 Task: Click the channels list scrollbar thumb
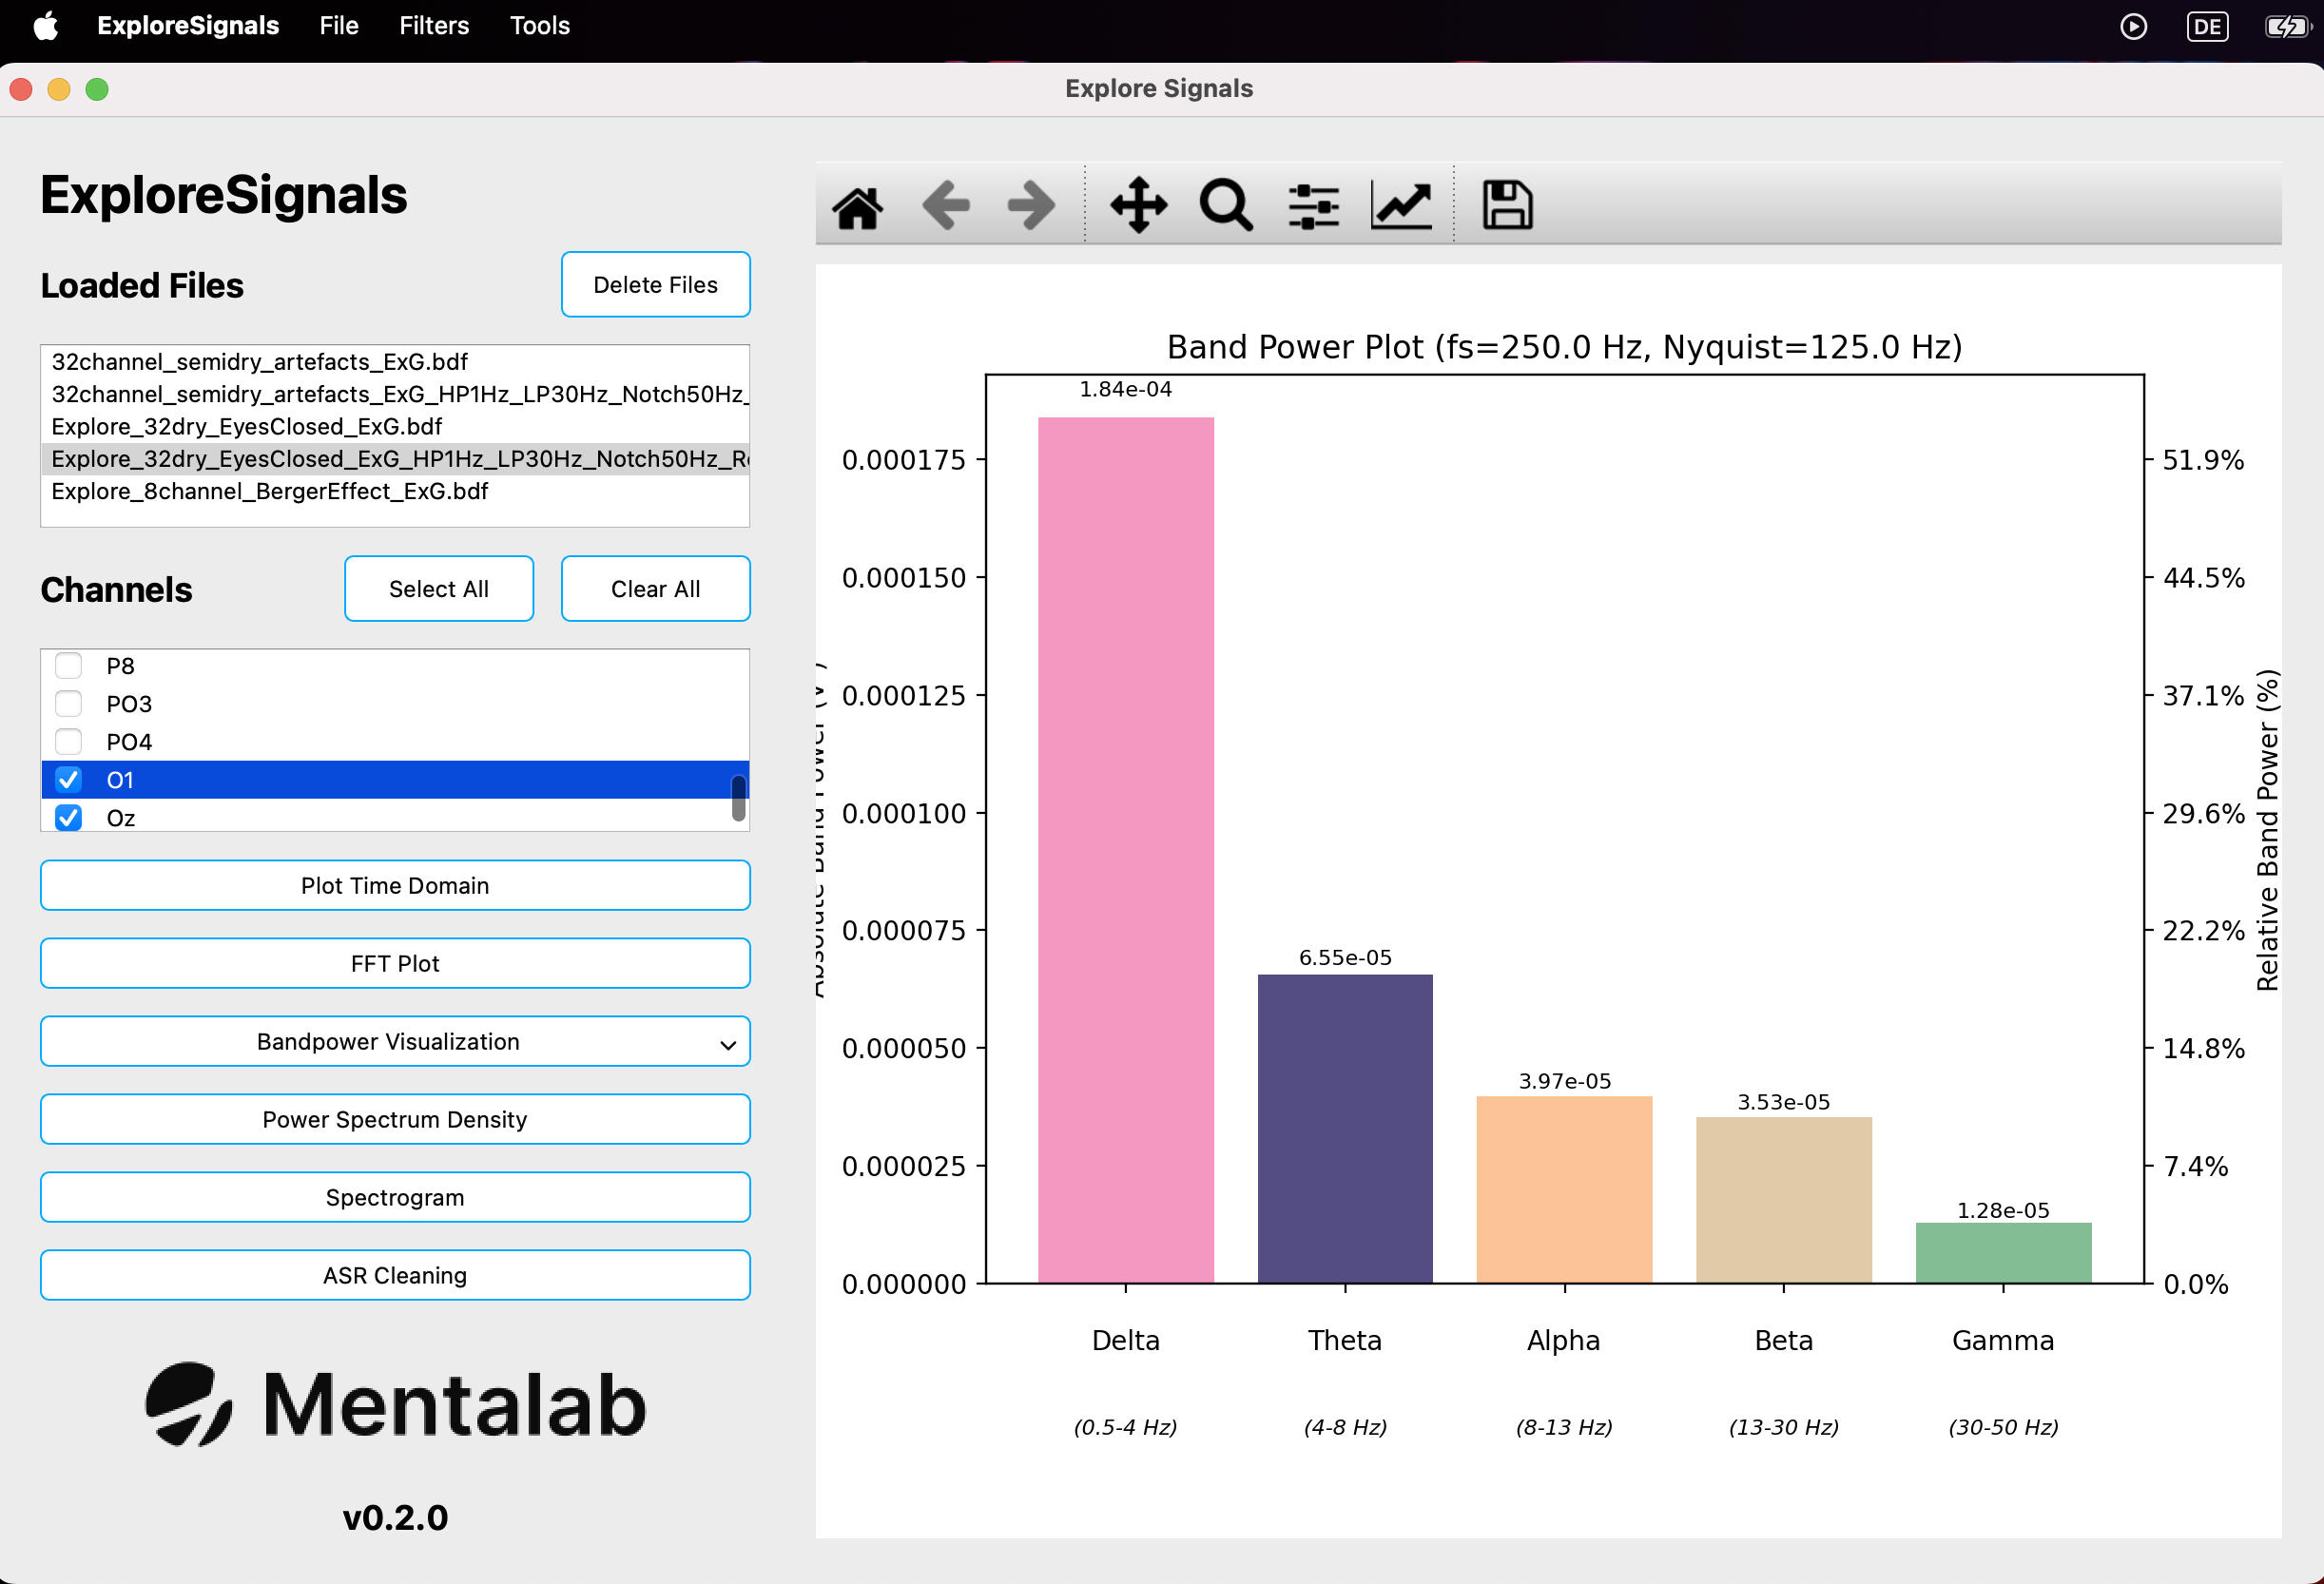[738, 798]
